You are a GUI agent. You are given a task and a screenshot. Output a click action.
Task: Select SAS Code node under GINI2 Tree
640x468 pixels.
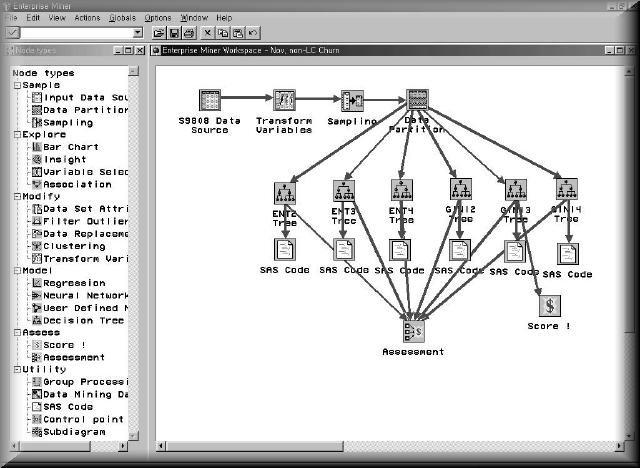[x=460, y=250]
